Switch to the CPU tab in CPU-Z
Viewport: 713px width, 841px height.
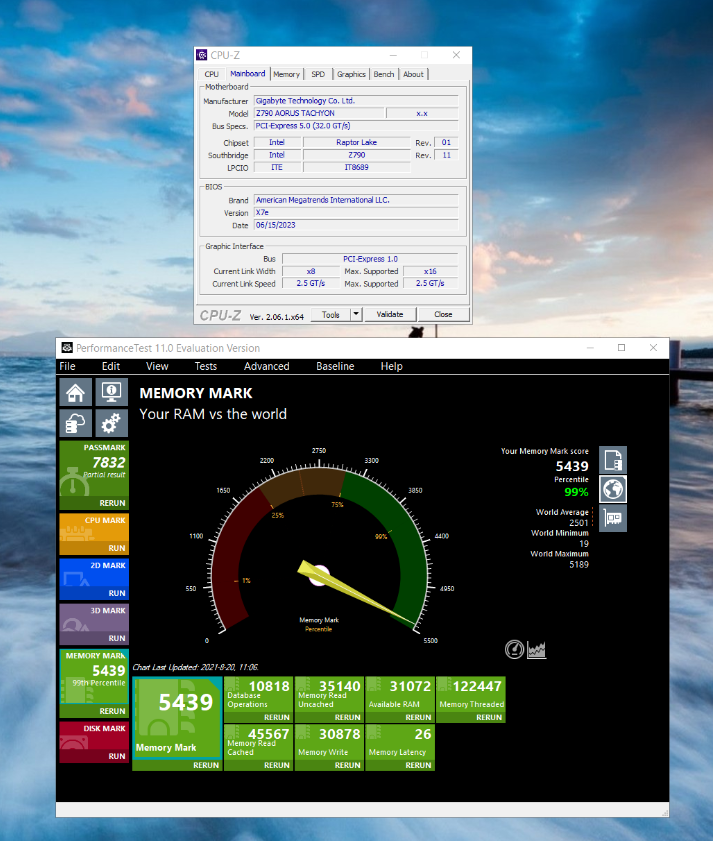tap(211, 74)
